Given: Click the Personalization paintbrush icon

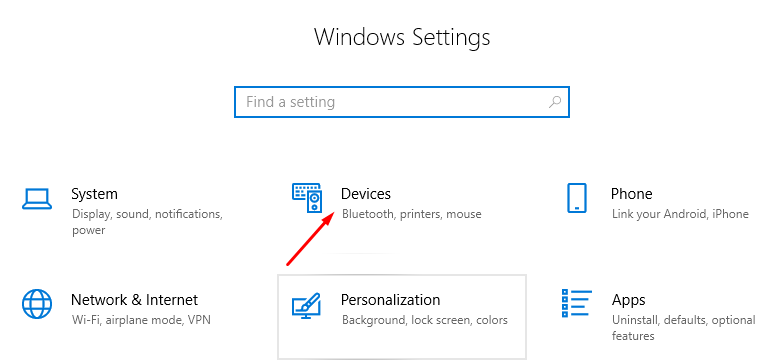Looking at the screenshot, I should [306, 305].
